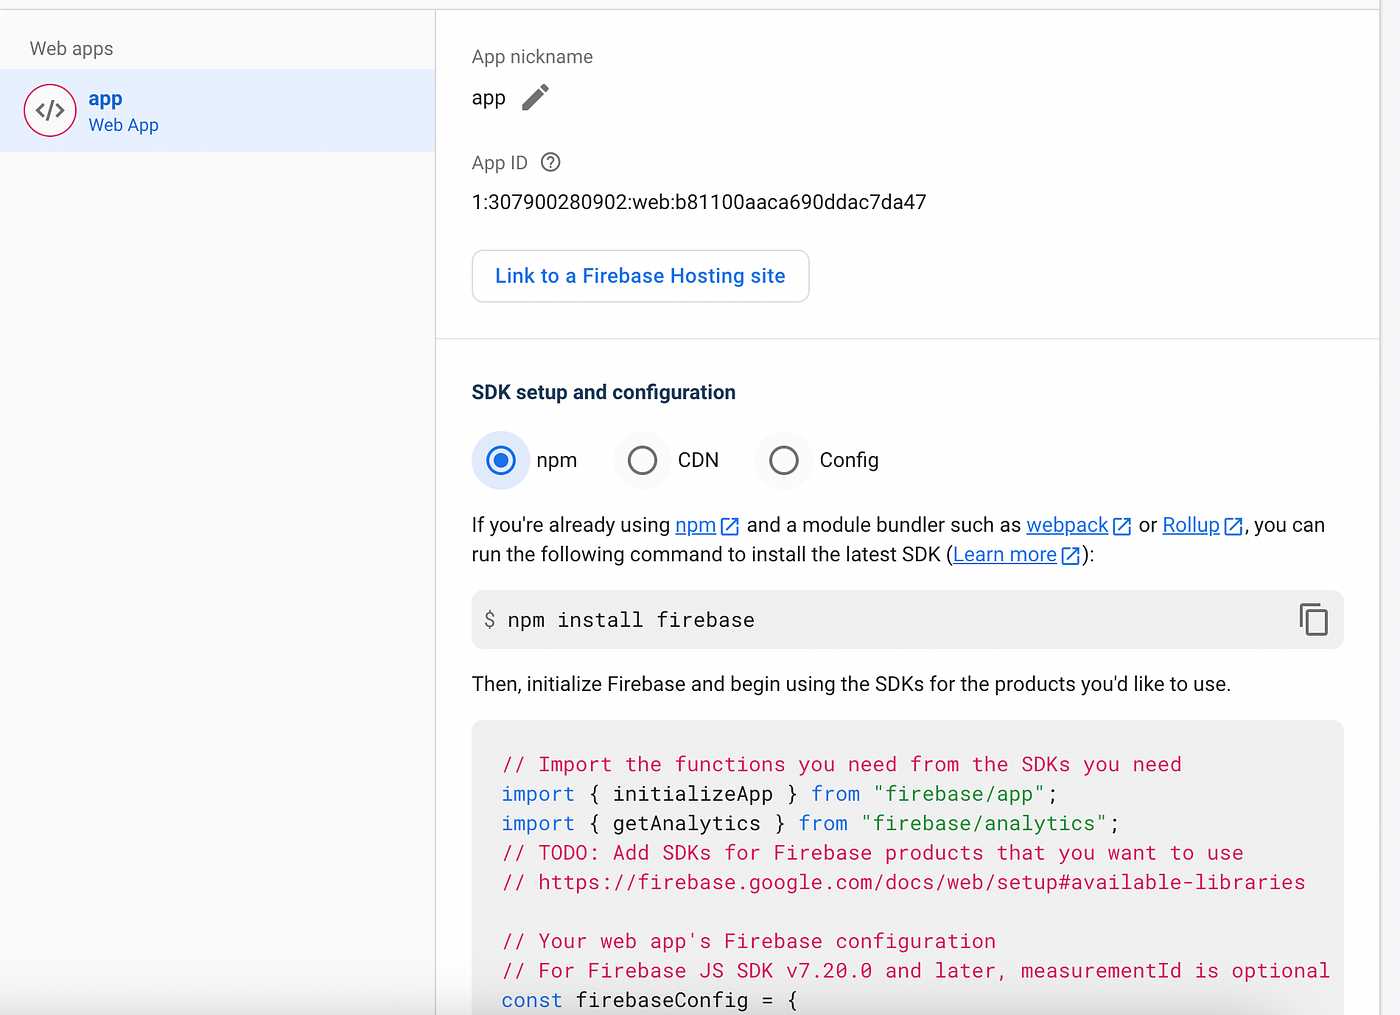The width and height of the screenshot is (1400, 1015).
Task: Click the 'npm install firebase' command text
Action: (x=631, y=620)
